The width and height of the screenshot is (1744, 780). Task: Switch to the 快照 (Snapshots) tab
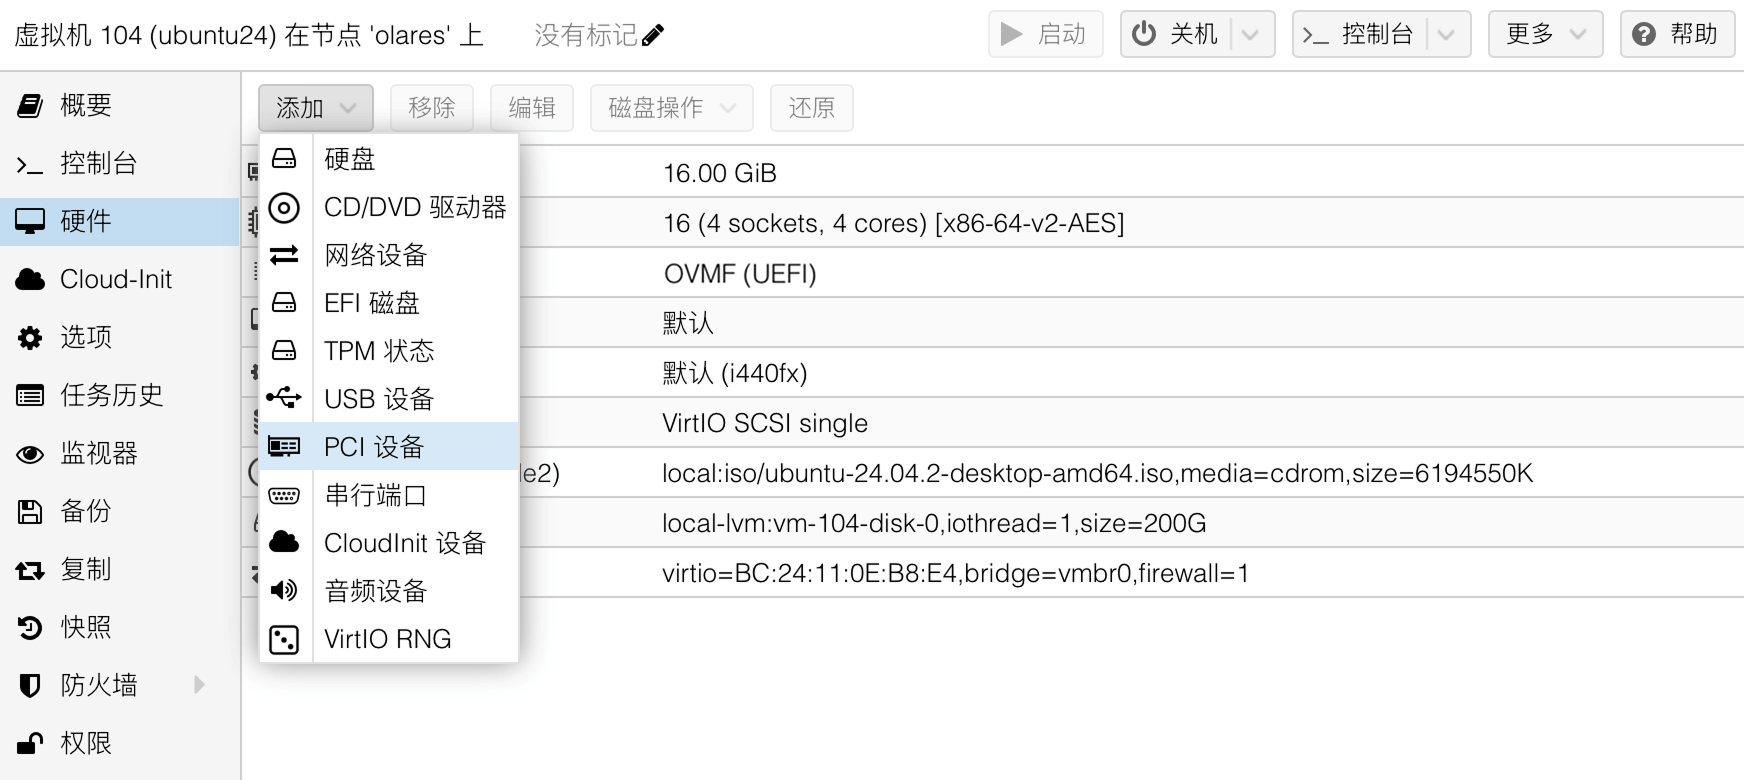pyautogui.click(x=86, y=627)
